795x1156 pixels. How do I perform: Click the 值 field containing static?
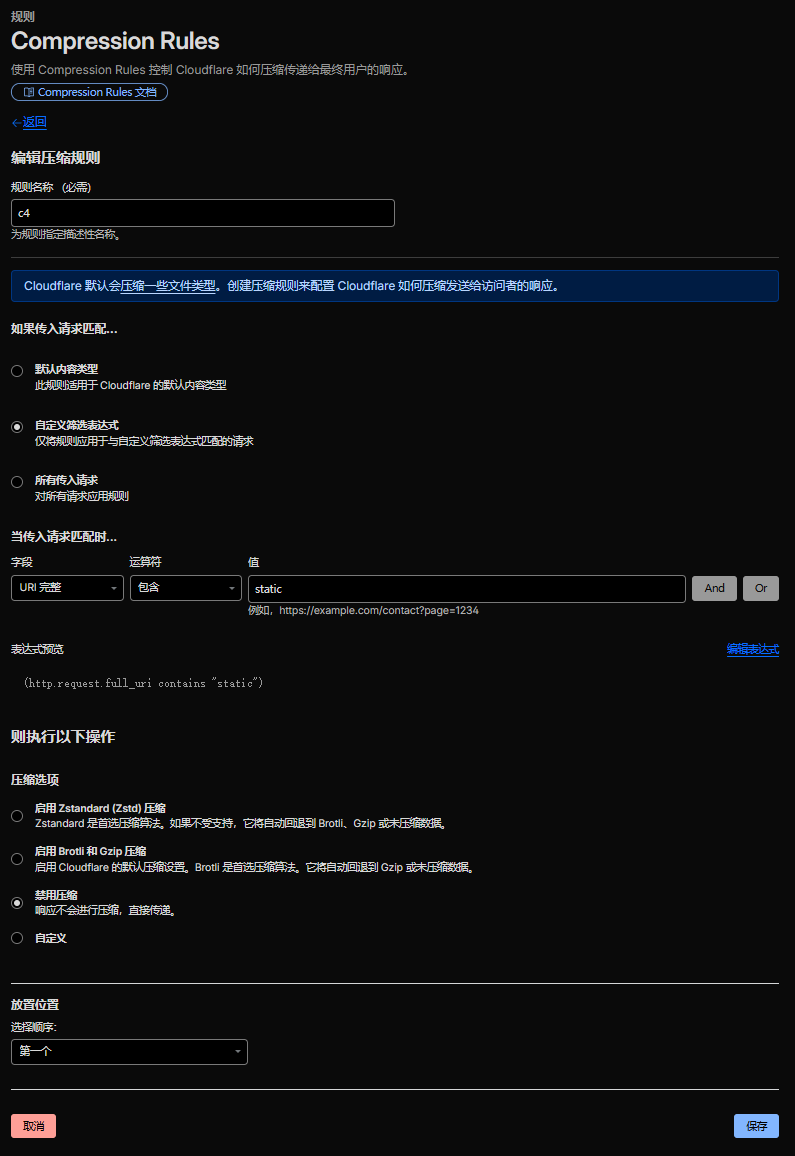click(466, 589)
